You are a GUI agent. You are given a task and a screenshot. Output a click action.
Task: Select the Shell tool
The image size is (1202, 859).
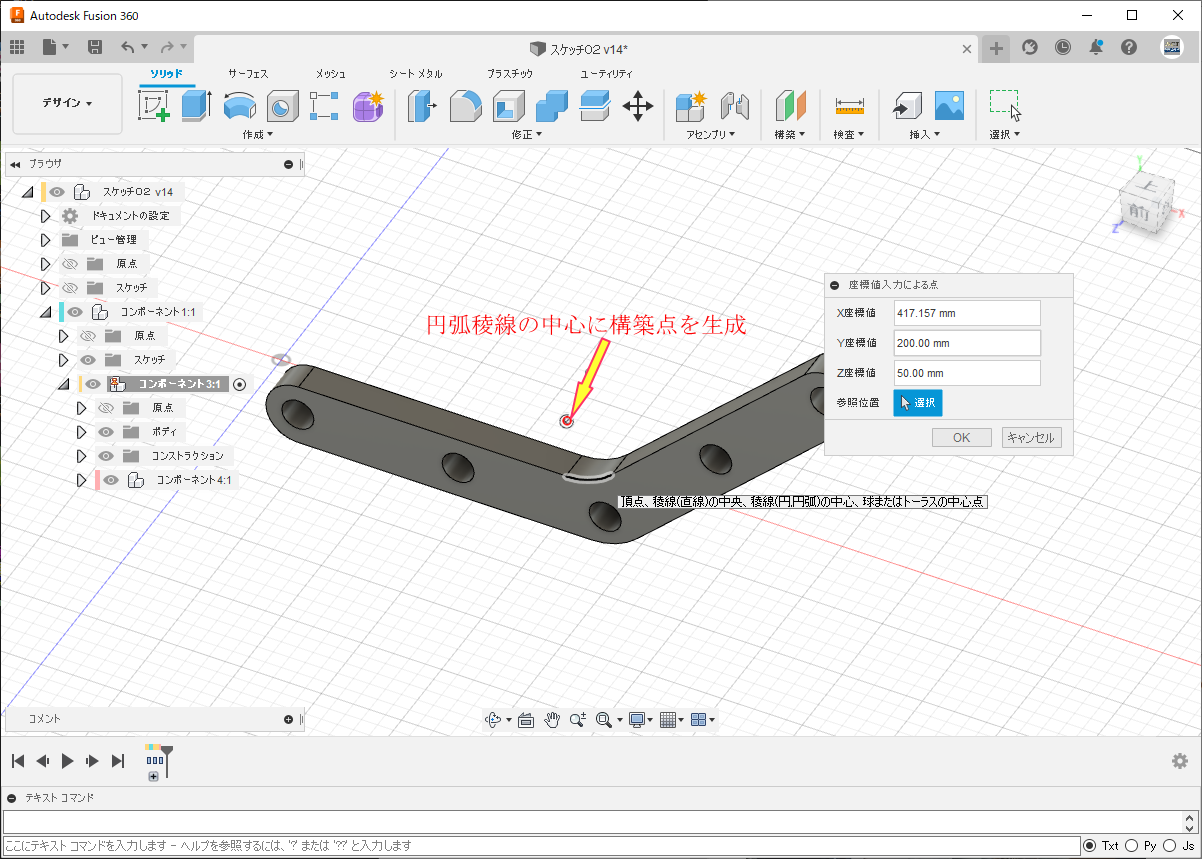click(x=509, y=106)
